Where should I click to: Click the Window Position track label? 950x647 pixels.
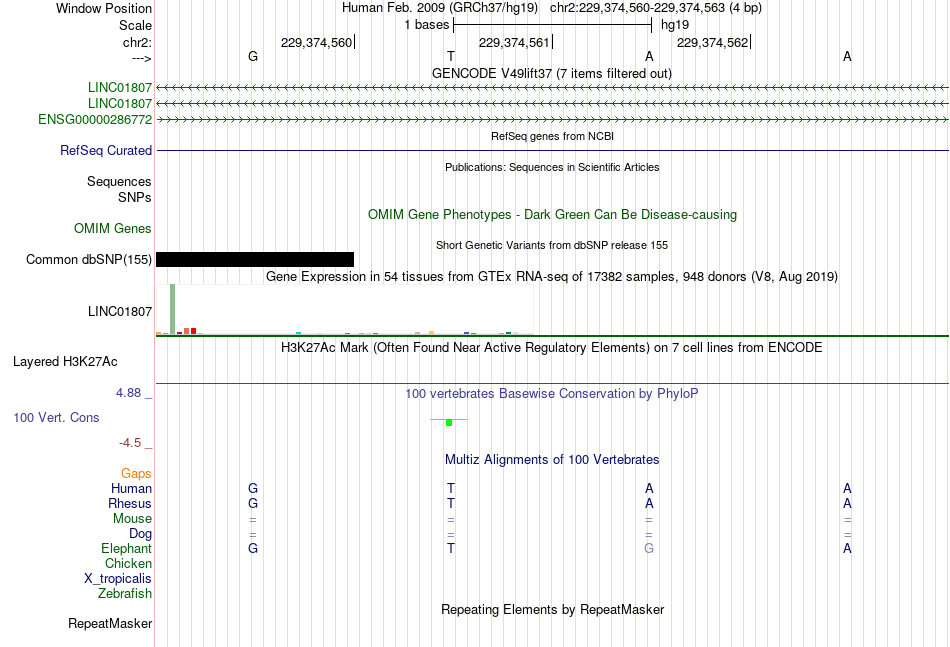tap(104, 8)
